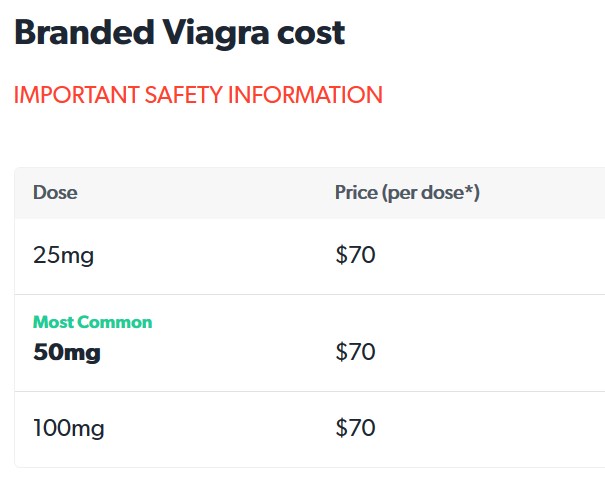Screen dimensions: 605x485
Task: Select the 100mg dose cell
Action: click(69, 428)
